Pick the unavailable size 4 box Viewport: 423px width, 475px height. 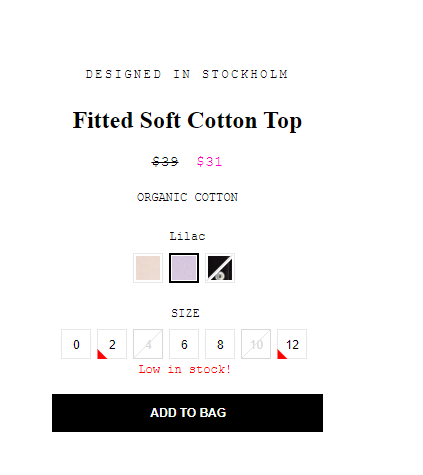click(148, 344)
